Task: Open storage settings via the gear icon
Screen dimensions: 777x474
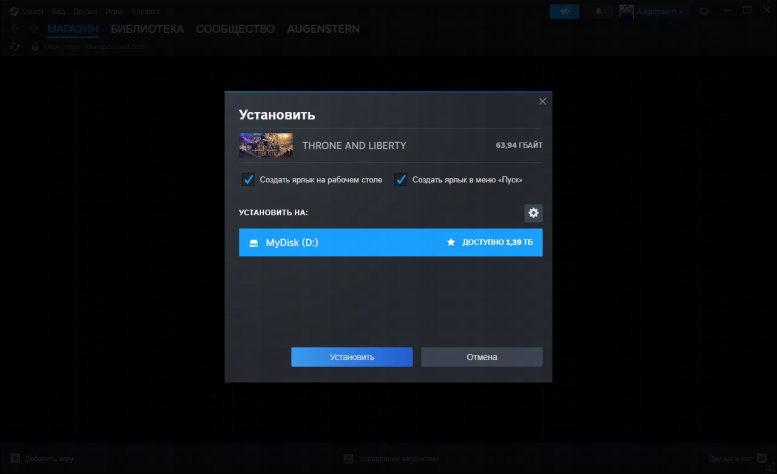Action: pos(533,212)
